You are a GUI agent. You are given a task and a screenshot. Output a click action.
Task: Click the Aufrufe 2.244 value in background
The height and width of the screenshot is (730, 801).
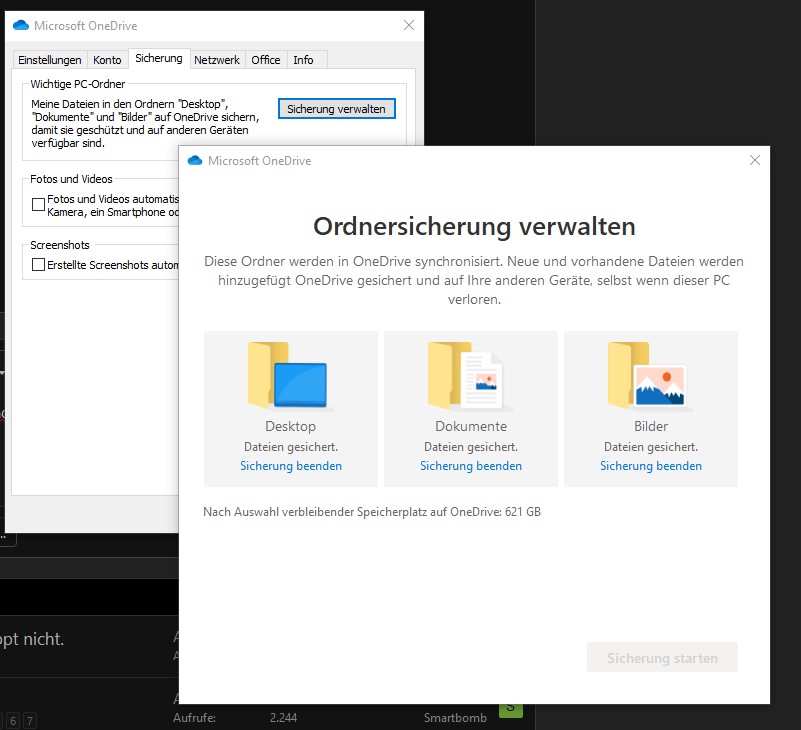point(283,718)
